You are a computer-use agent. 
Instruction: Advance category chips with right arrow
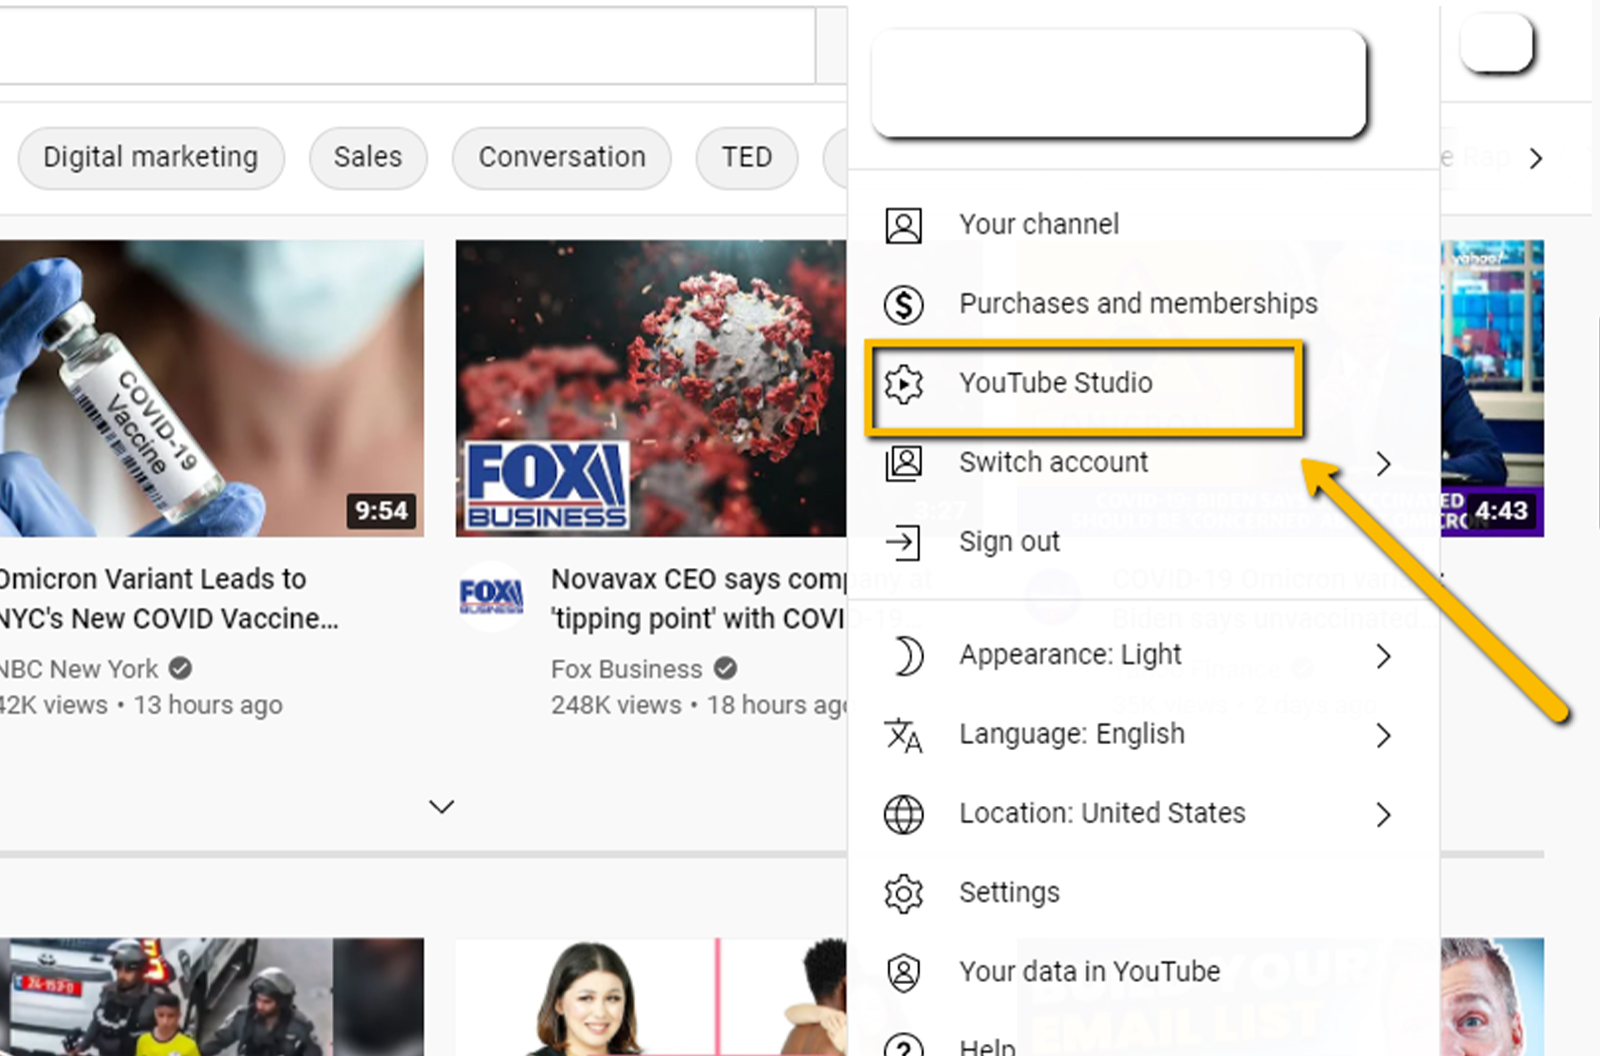tap(1536, 158)
